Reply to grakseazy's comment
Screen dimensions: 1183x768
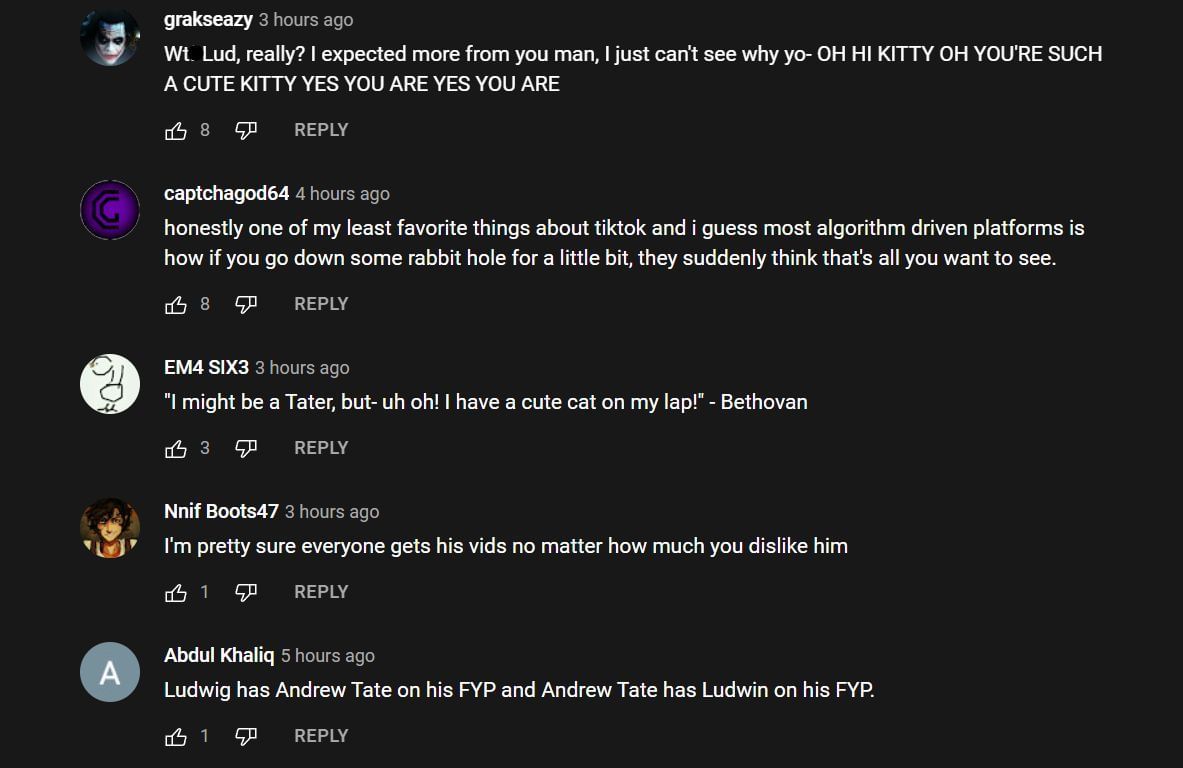pos(321,130)
